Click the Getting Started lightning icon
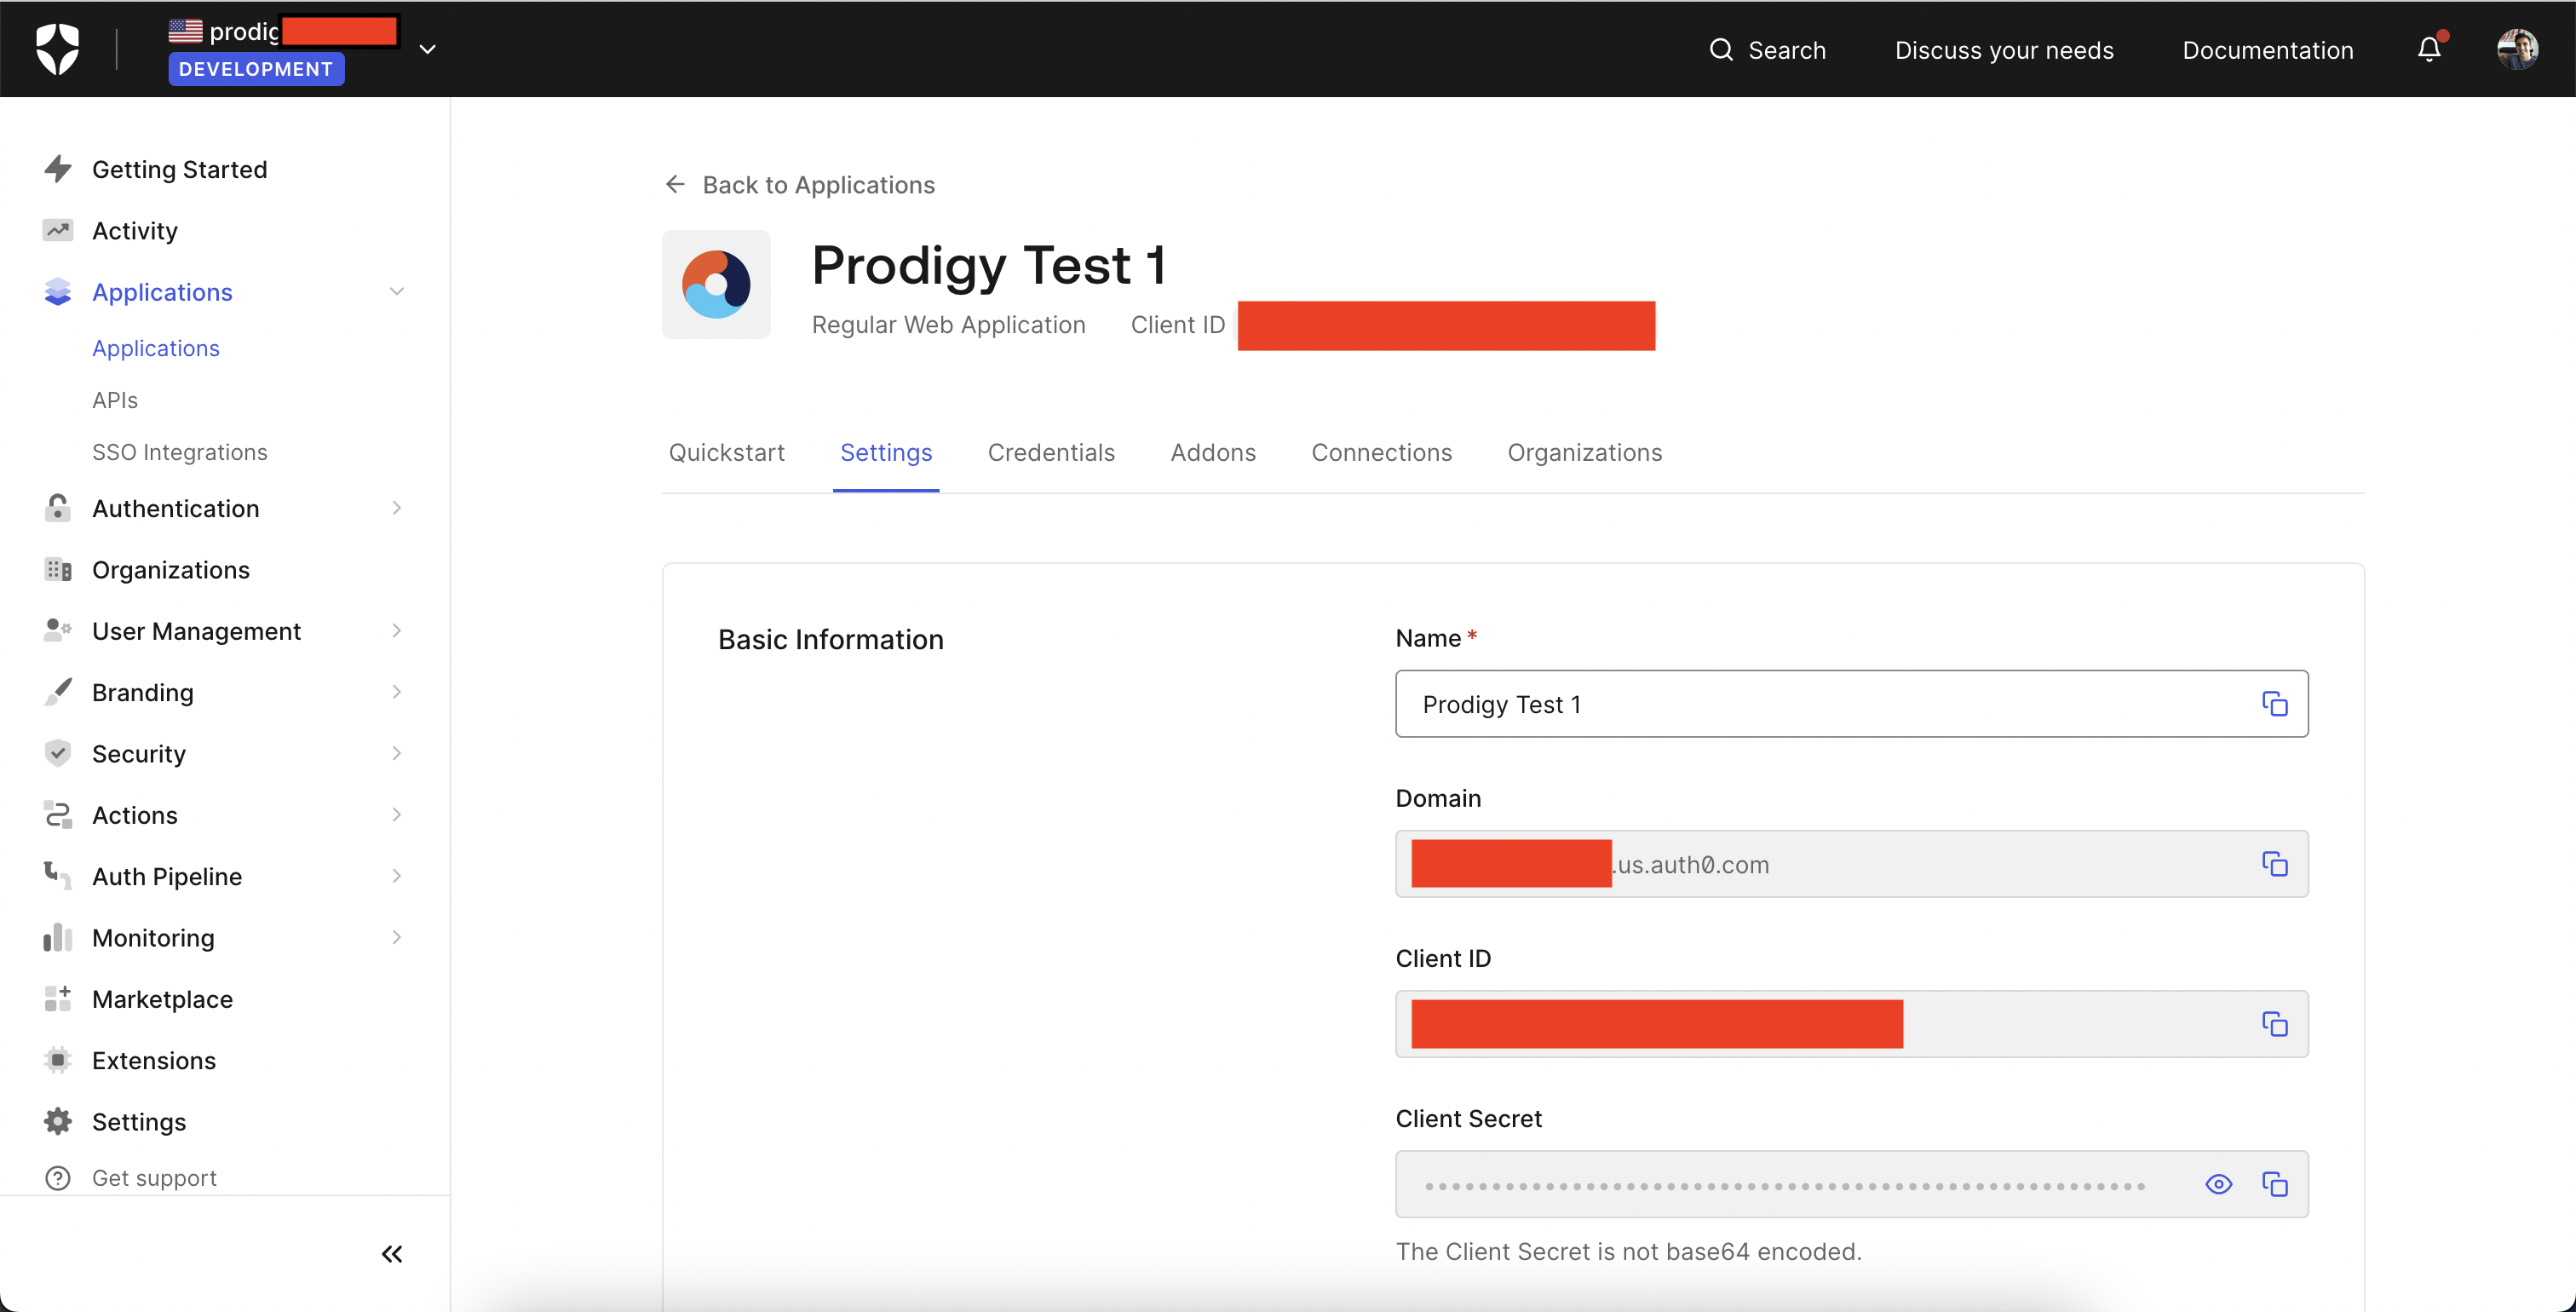This screenshot has height=1312, width=2576. click(58, 169)
